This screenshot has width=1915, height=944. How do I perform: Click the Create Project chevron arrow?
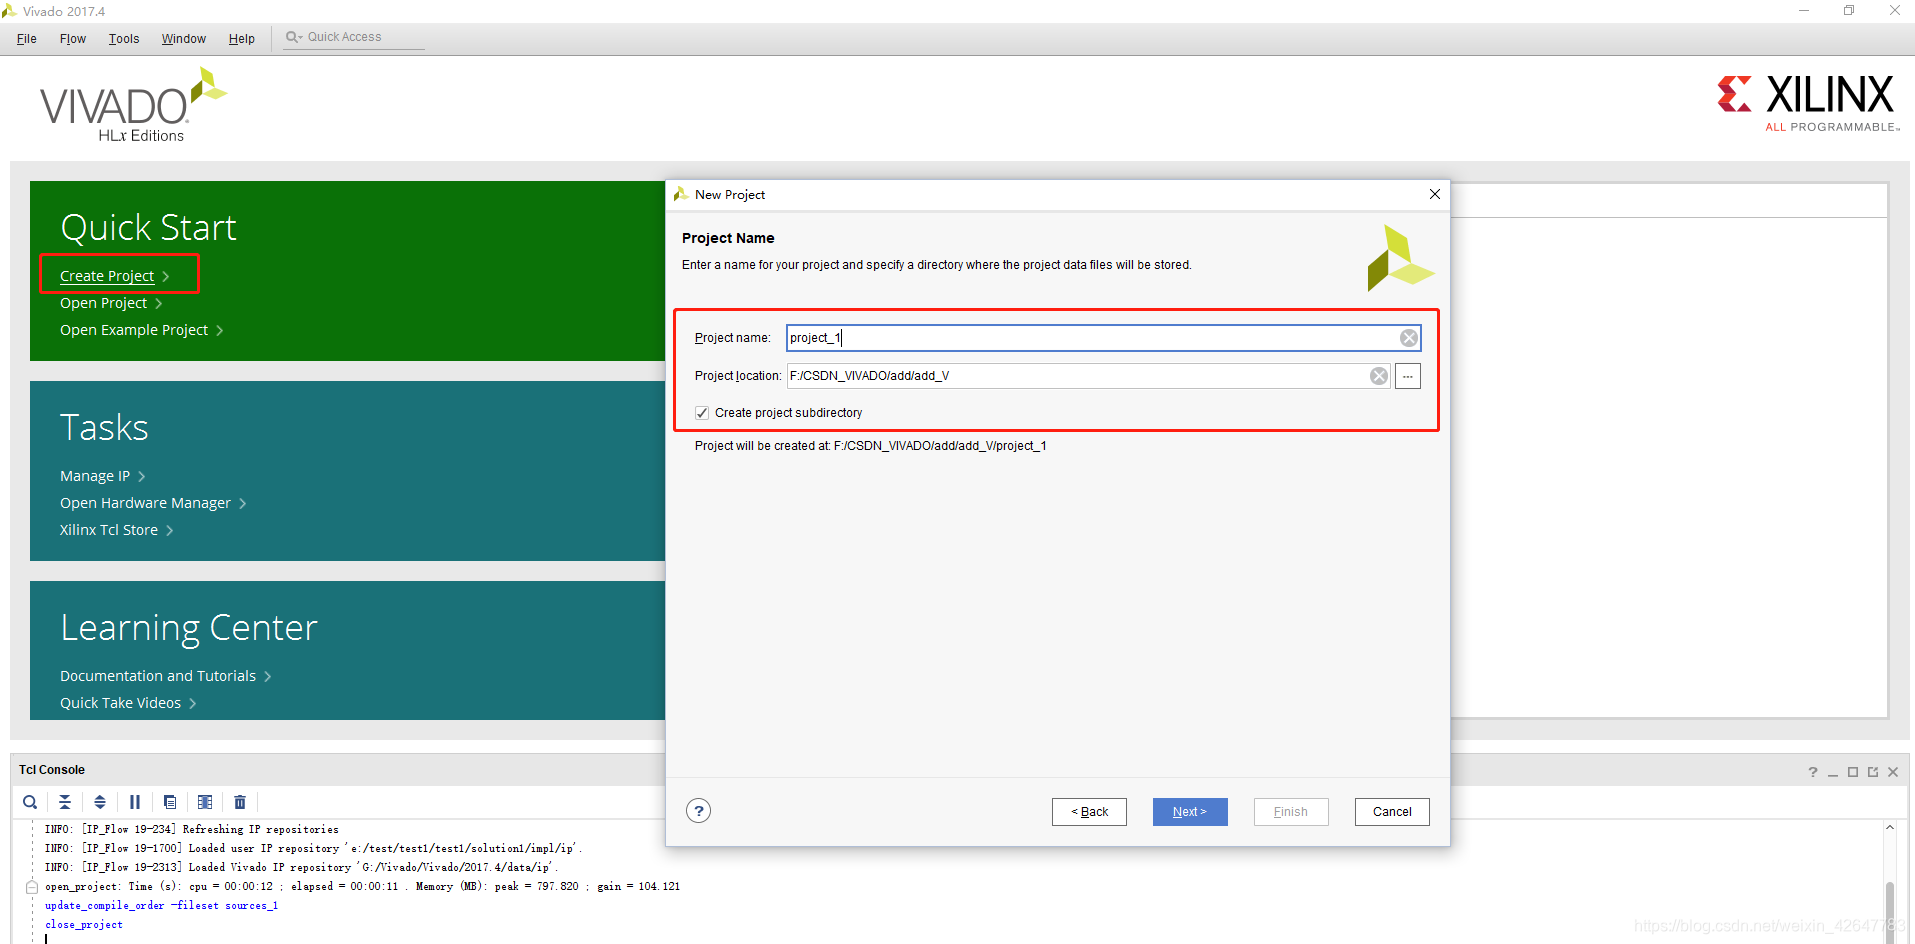point(166,277)
